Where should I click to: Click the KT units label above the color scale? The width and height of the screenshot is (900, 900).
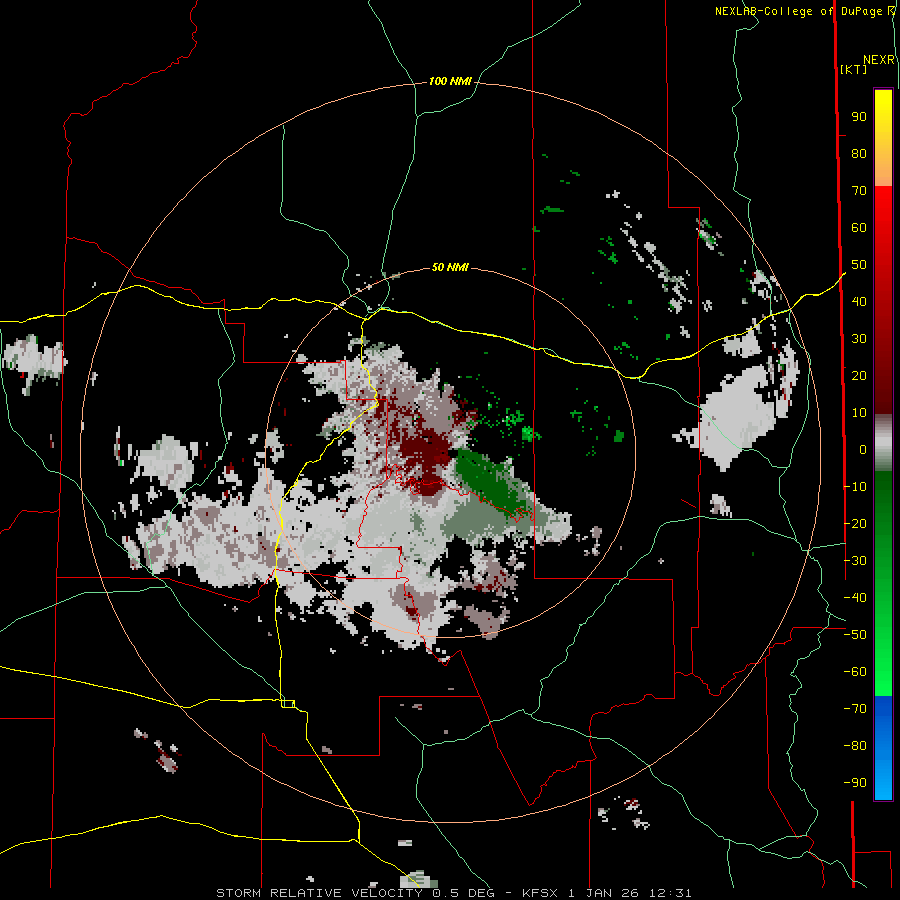click(x=854, y=69)
